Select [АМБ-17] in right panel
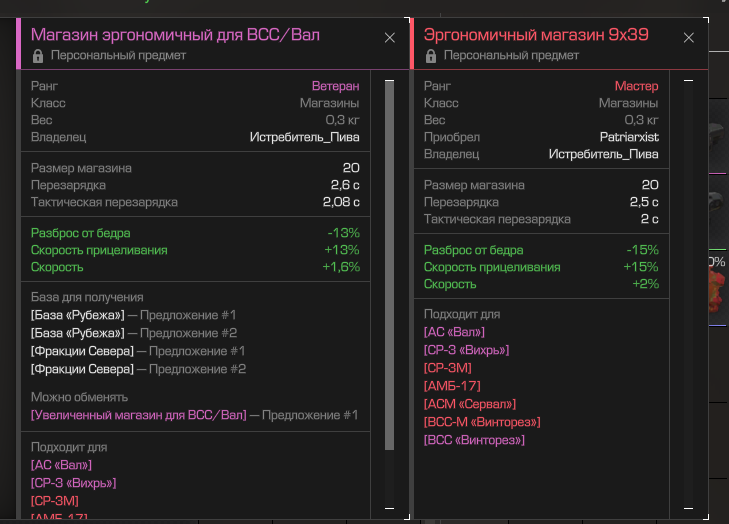The height and width of the screenshot is (524, 729). (x=452, y=386)
